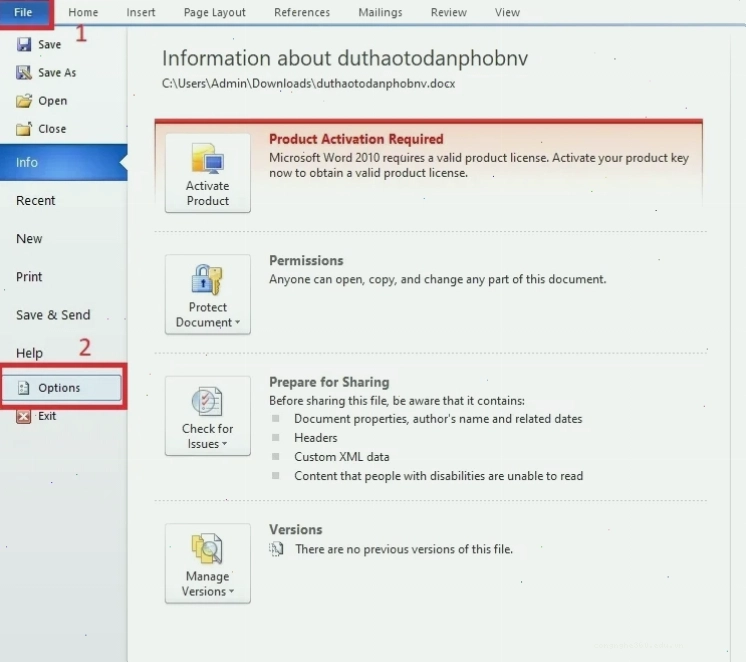
Task: Open the Mailings tab
Action: (x=380, y=12)
